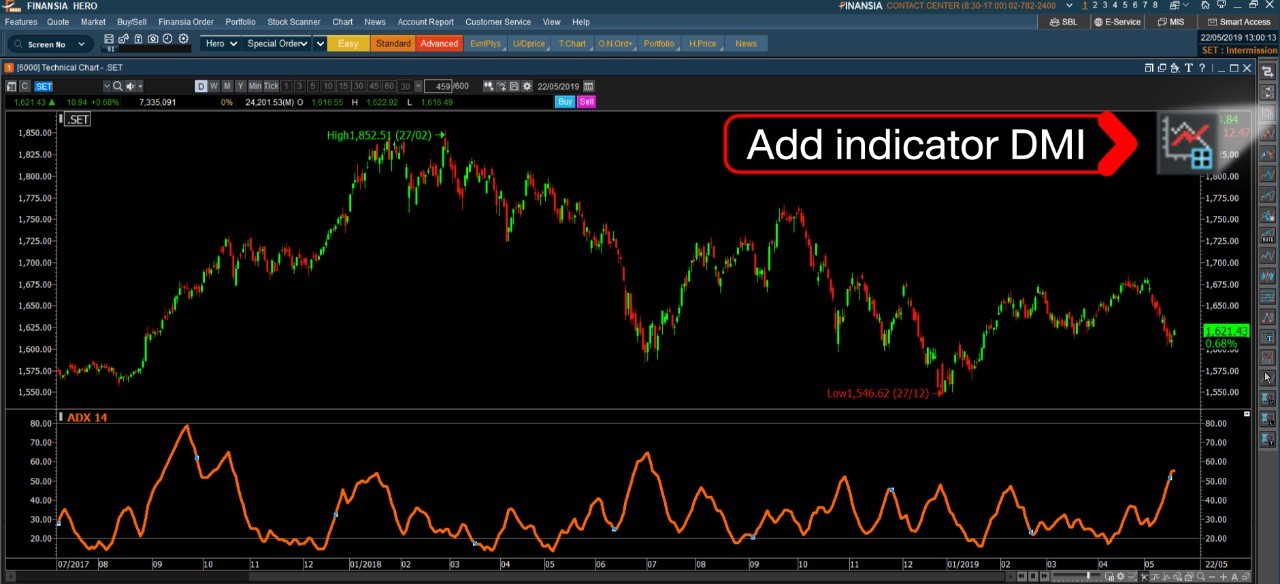Open the Hero template dropdown
Image resolution: width=1280 pixels, height=584 pixels.
point(219,43)
